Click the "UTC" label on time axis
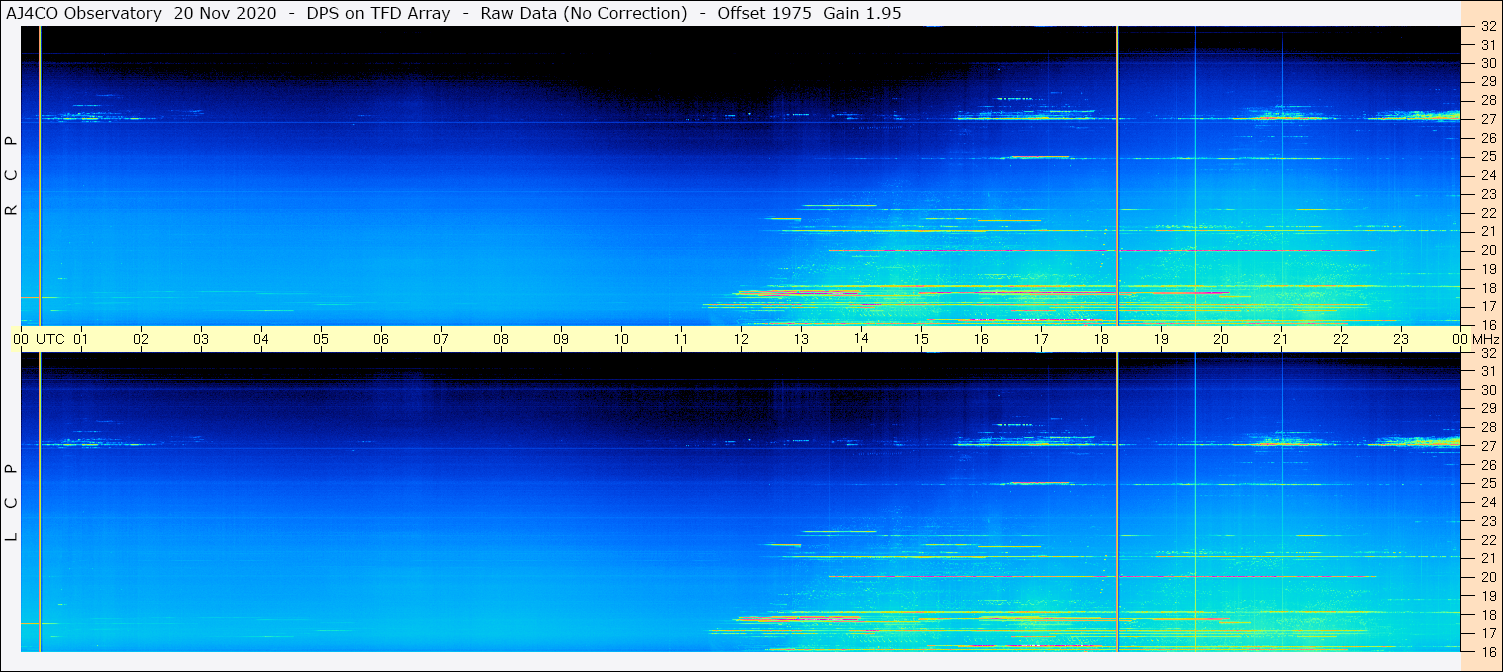This screenshot has width=1503, height=672. click(50, 339)
